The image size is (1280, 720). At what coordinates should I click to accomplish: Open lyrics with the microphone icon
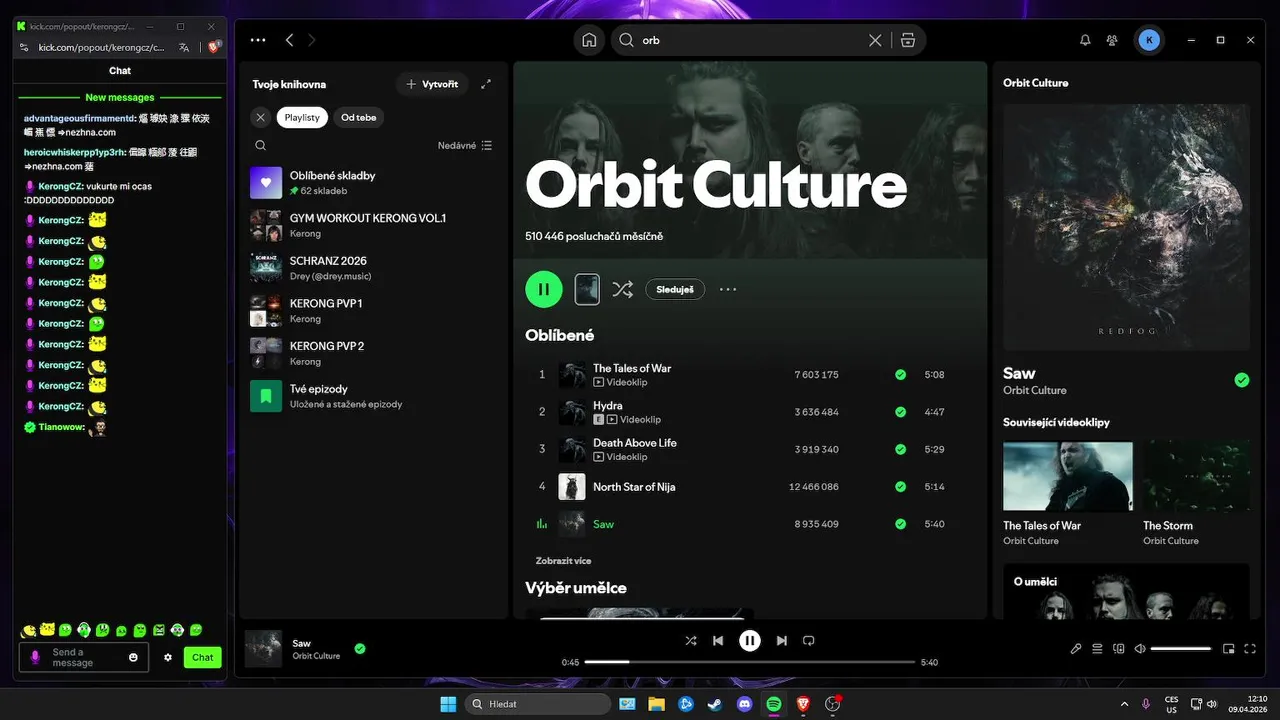point(1076,648)
